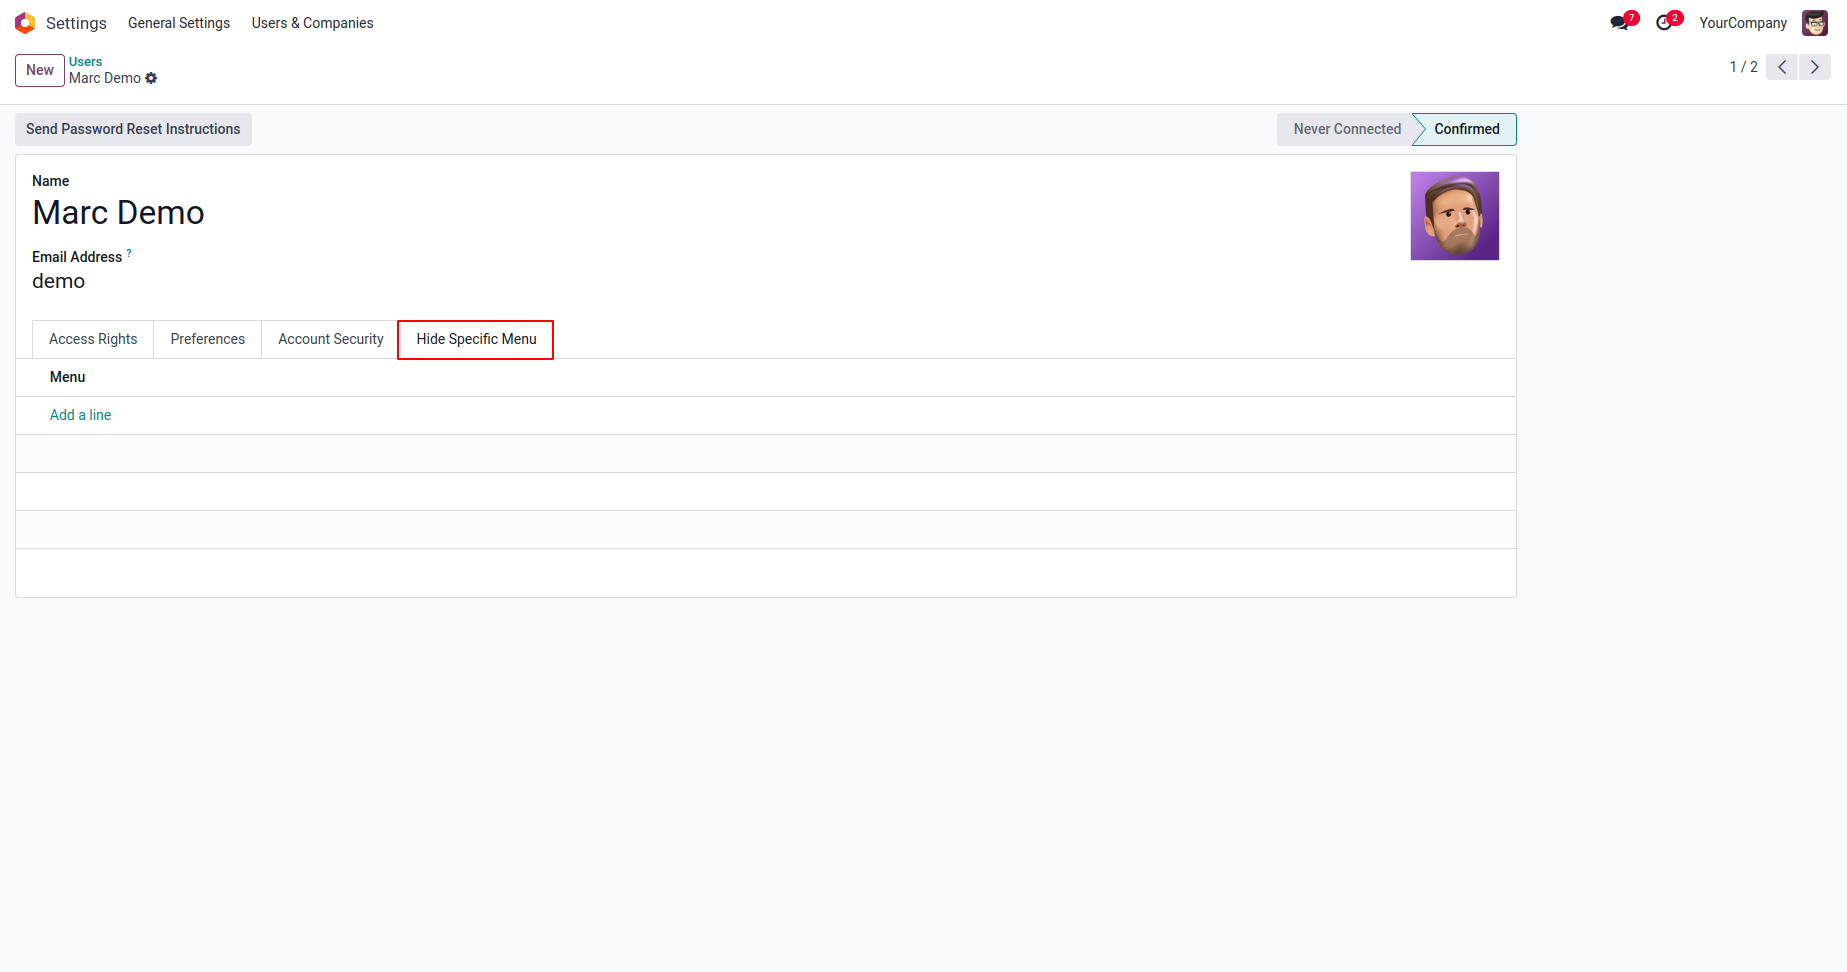Image resolution: width=1847 pixels, height=972 pixels.
Task: Click the Marc Demo name field
Action: click(x=118, y=213)
